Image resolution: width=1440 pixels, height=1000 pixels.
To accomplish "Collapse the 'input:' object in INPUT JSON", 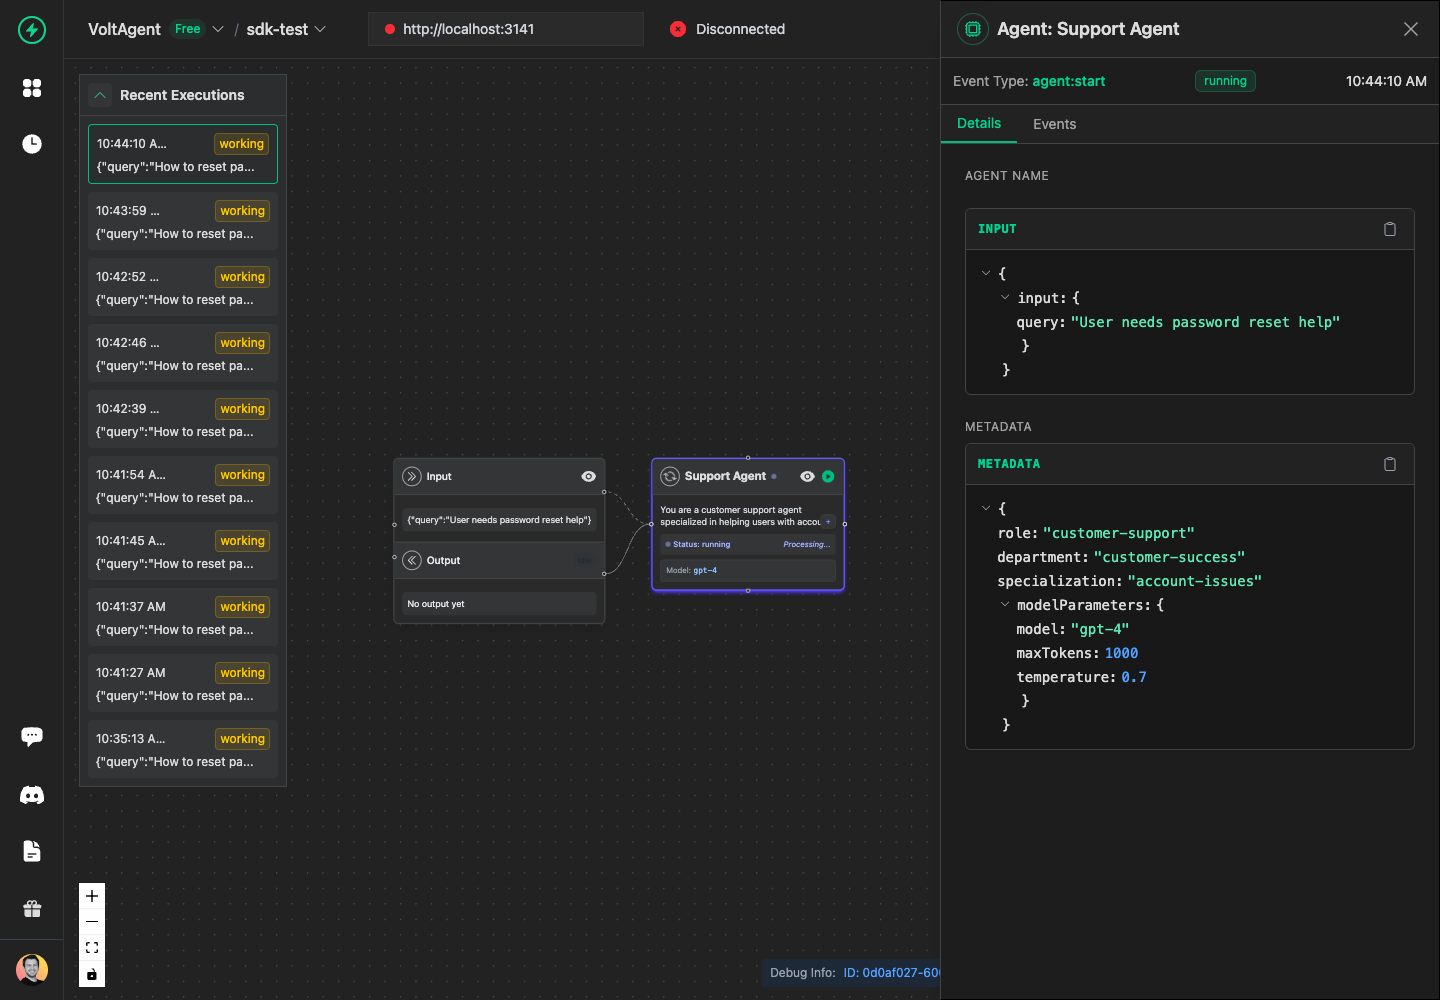I will (1005, 297).
